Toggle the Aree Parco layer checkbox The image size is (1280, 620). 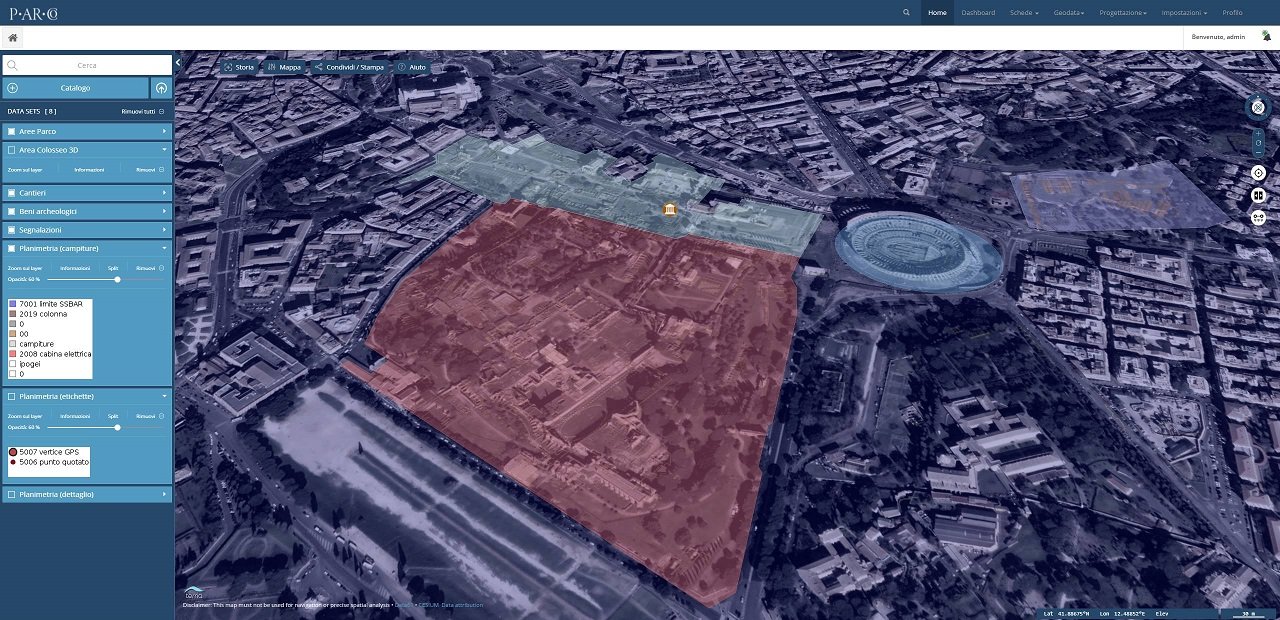[12, 131]
